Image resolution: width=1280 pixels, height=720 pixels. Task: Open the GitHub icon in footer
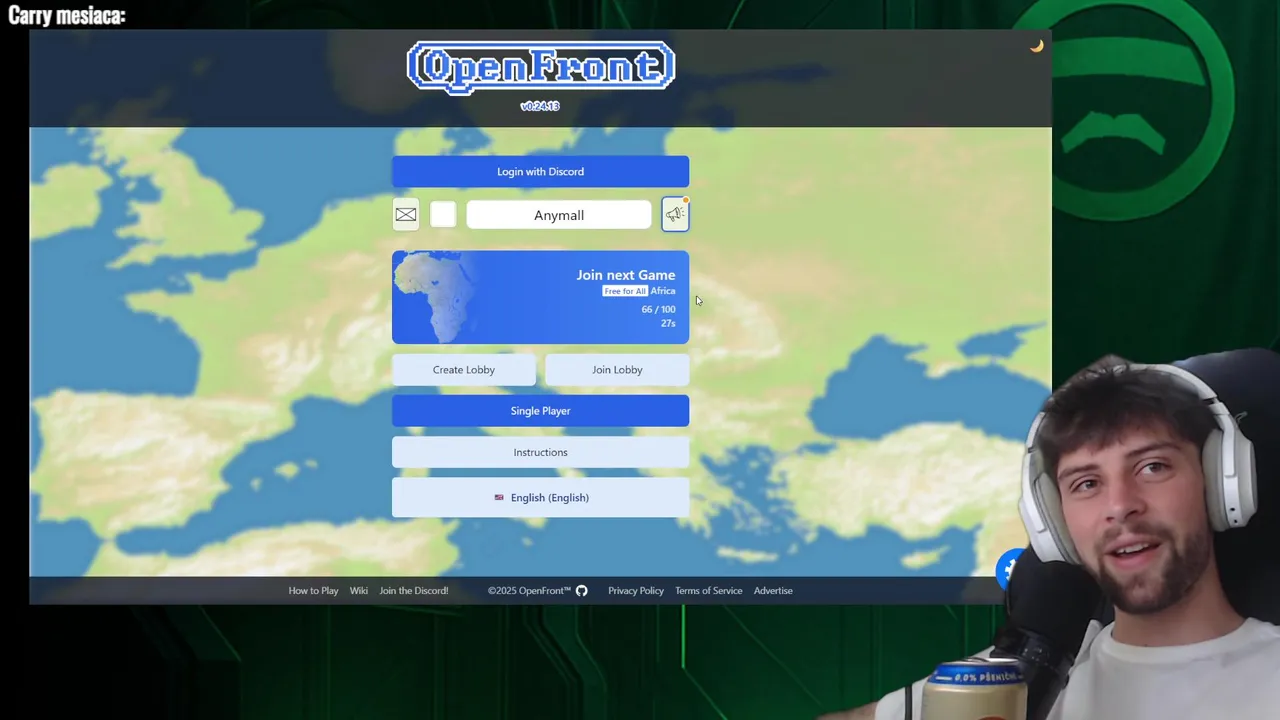(x=582, y=591)
